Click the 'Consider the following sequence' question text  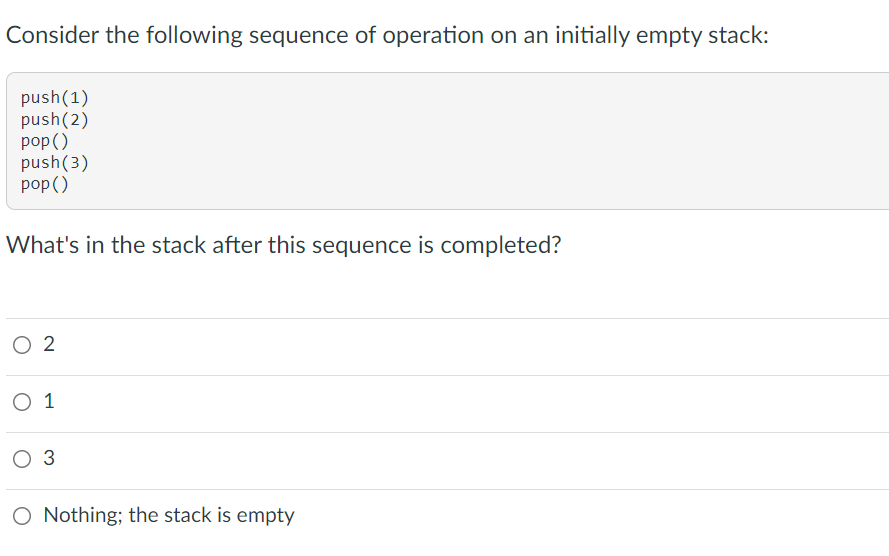(387, 35)
